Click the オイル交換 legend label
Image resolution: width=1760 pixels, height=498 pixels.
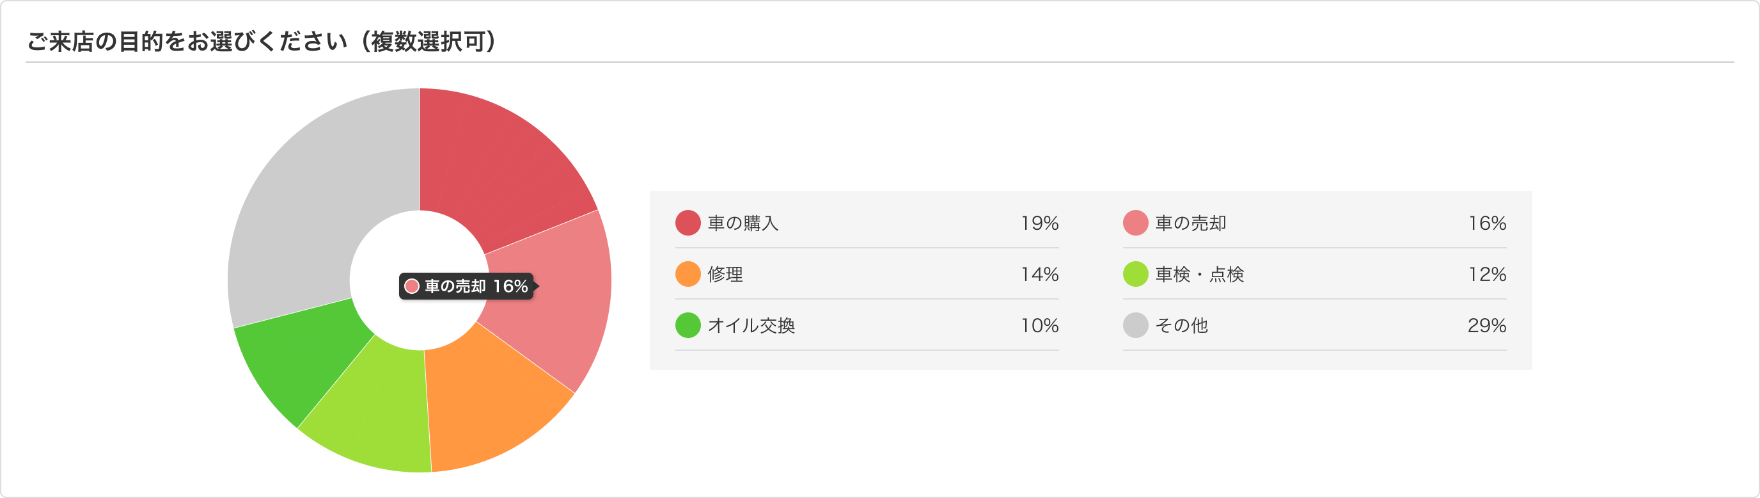click(751, 325)
